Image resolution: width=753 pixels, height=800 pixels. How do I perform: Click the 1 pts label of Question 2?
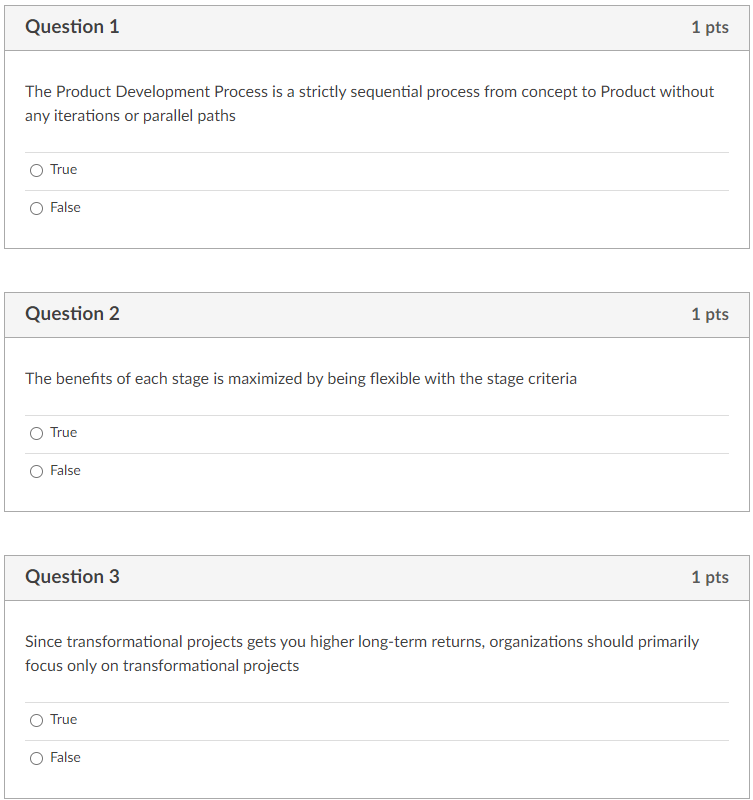[710, 314]
